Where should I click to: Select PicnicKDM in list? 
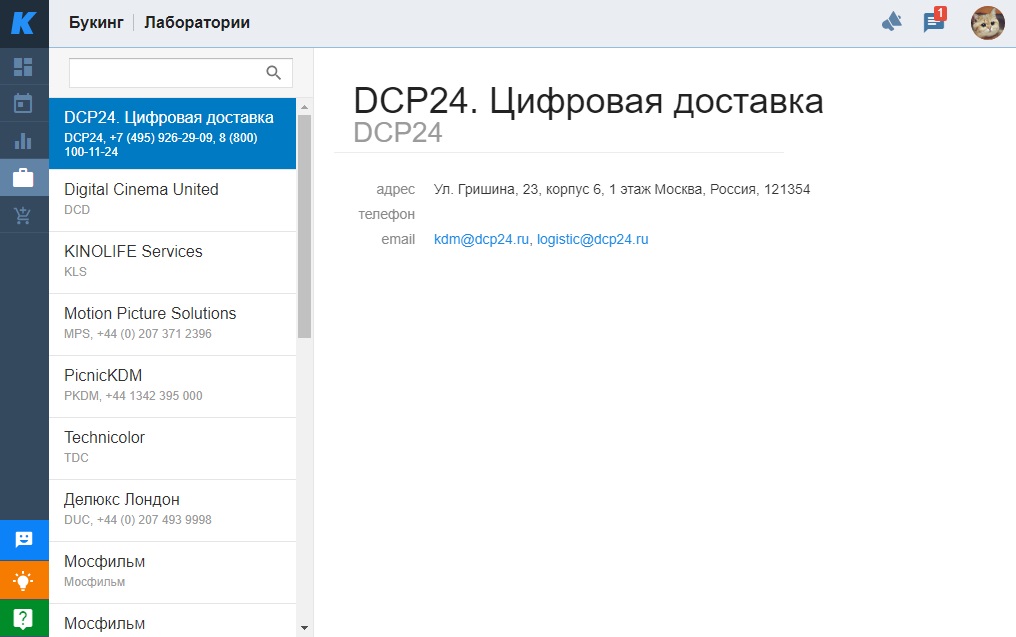(x=172, y=387)
